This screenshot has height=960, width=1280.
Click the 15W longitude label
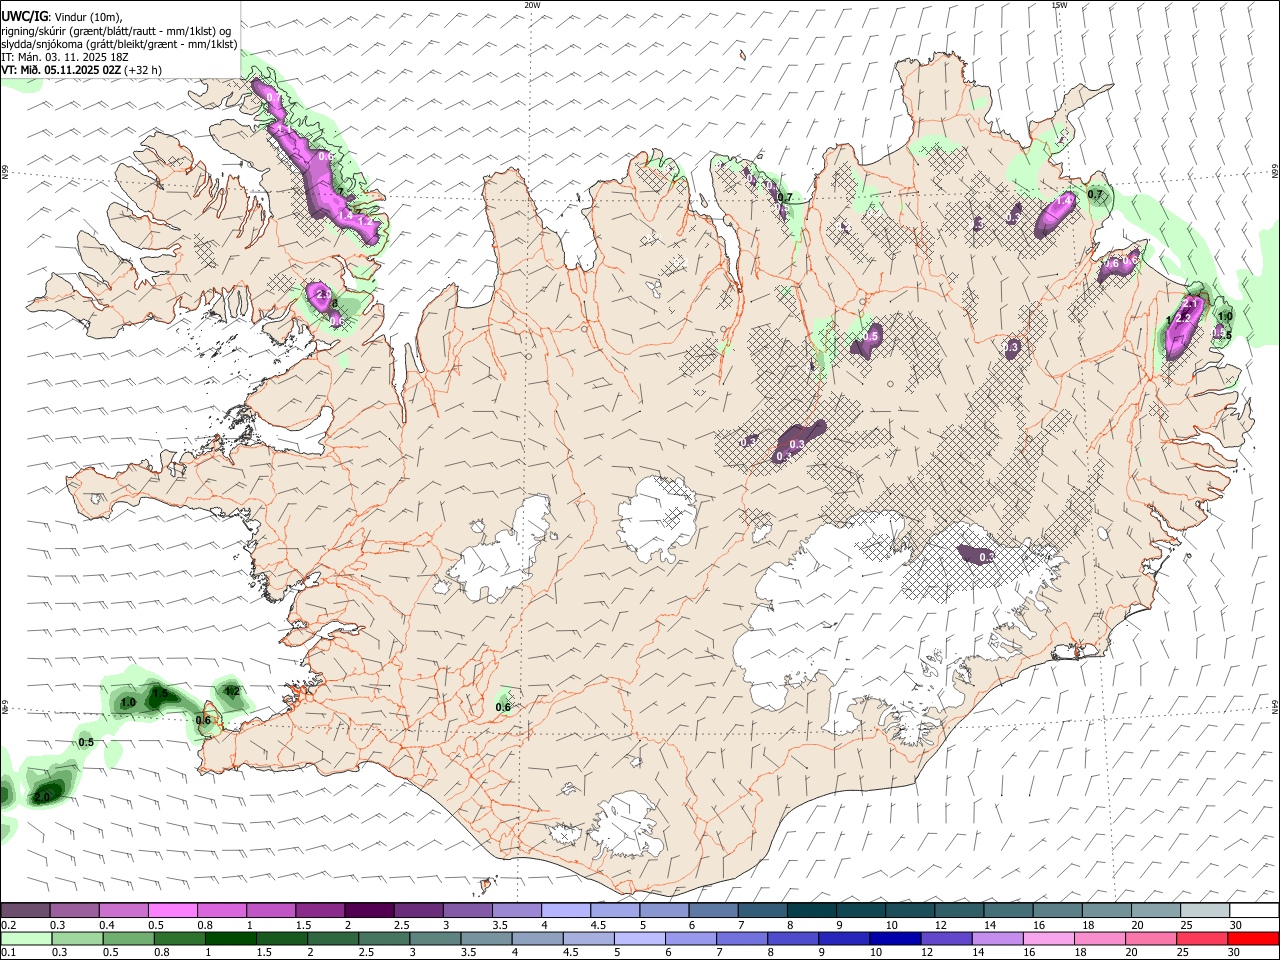(x=1059, y=5)
